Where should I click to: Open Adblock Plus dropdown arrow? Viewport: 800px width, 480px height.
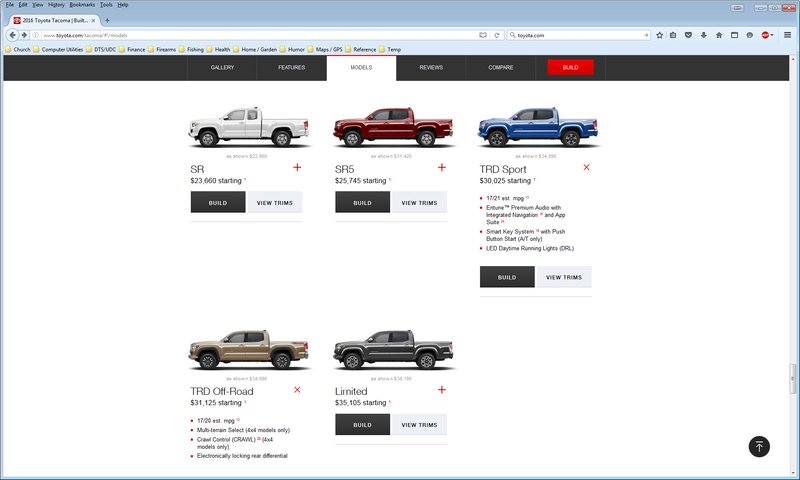tap(772, 35)
